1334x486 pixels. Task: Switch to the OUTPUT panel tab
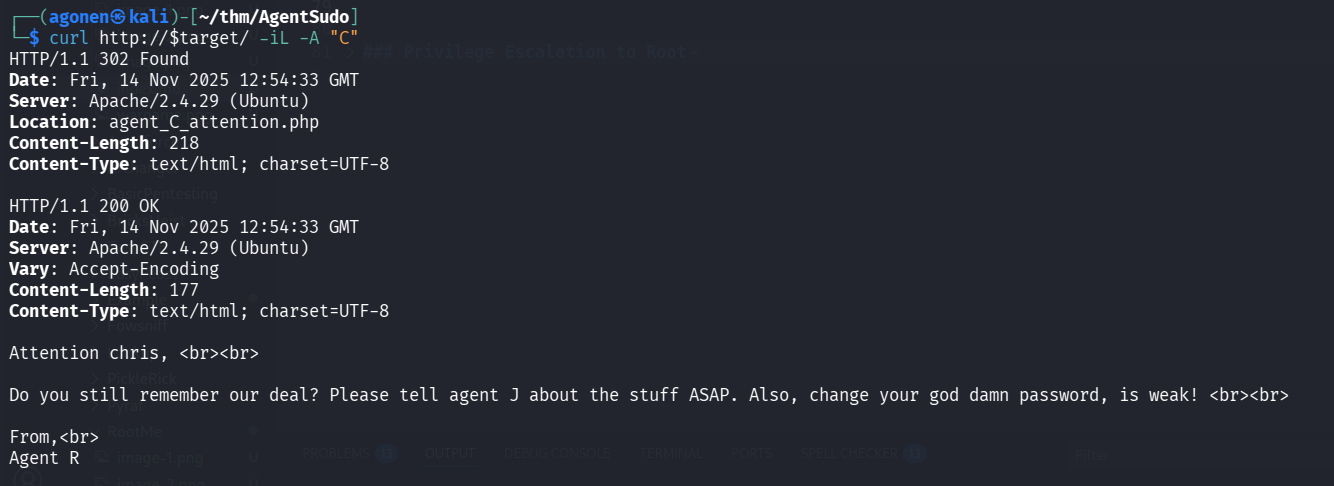(x=450, y=453)
